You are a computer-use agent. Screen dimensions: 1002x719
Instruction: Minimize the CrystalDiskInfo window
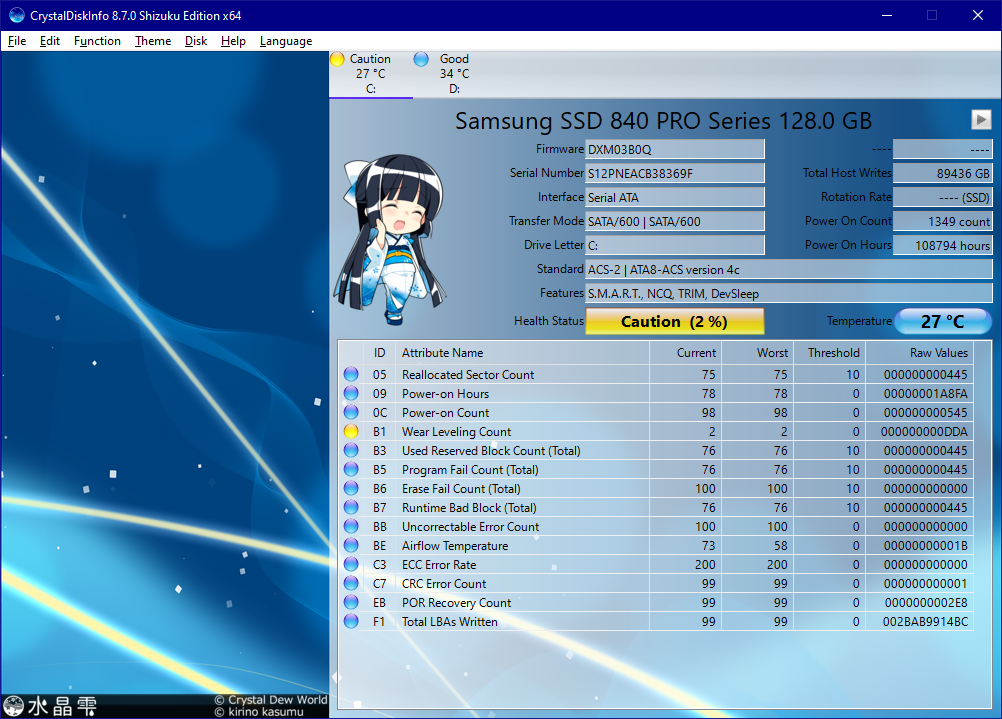coord(886,15)
